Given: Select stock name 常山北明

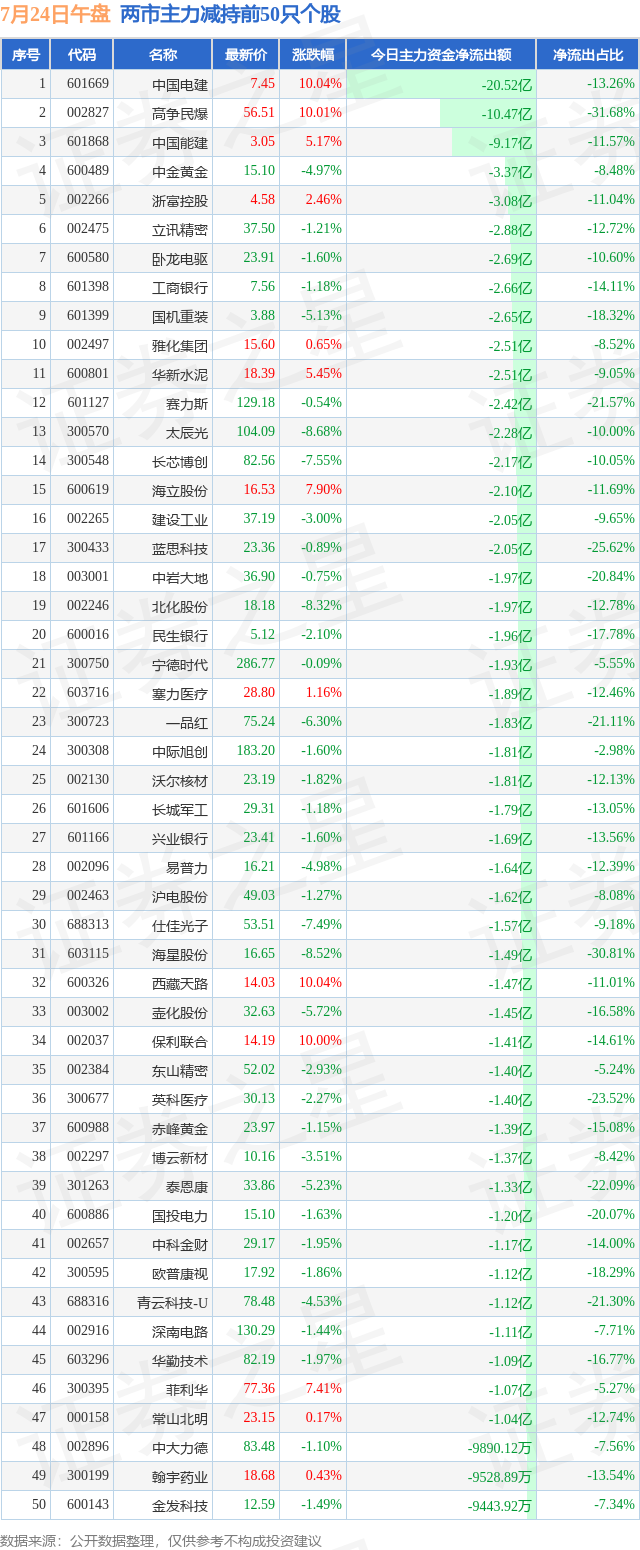Looking at the screenshot, I should click(180, 1418).
